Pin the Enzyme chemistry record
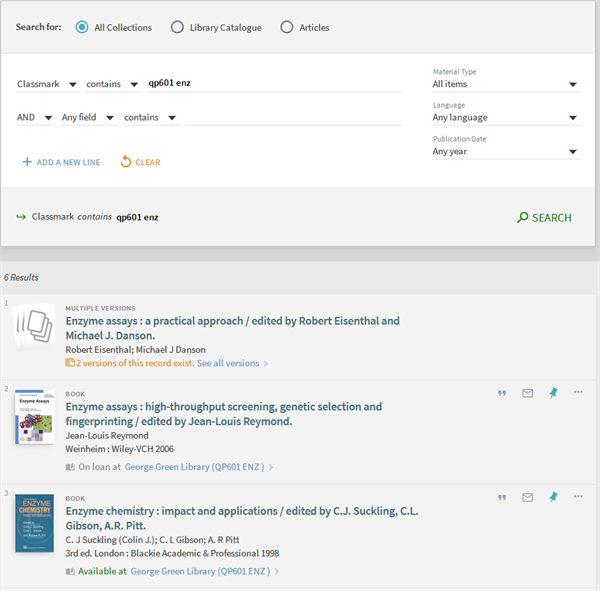This screenshot has width=600, height=591. (553, 497)
